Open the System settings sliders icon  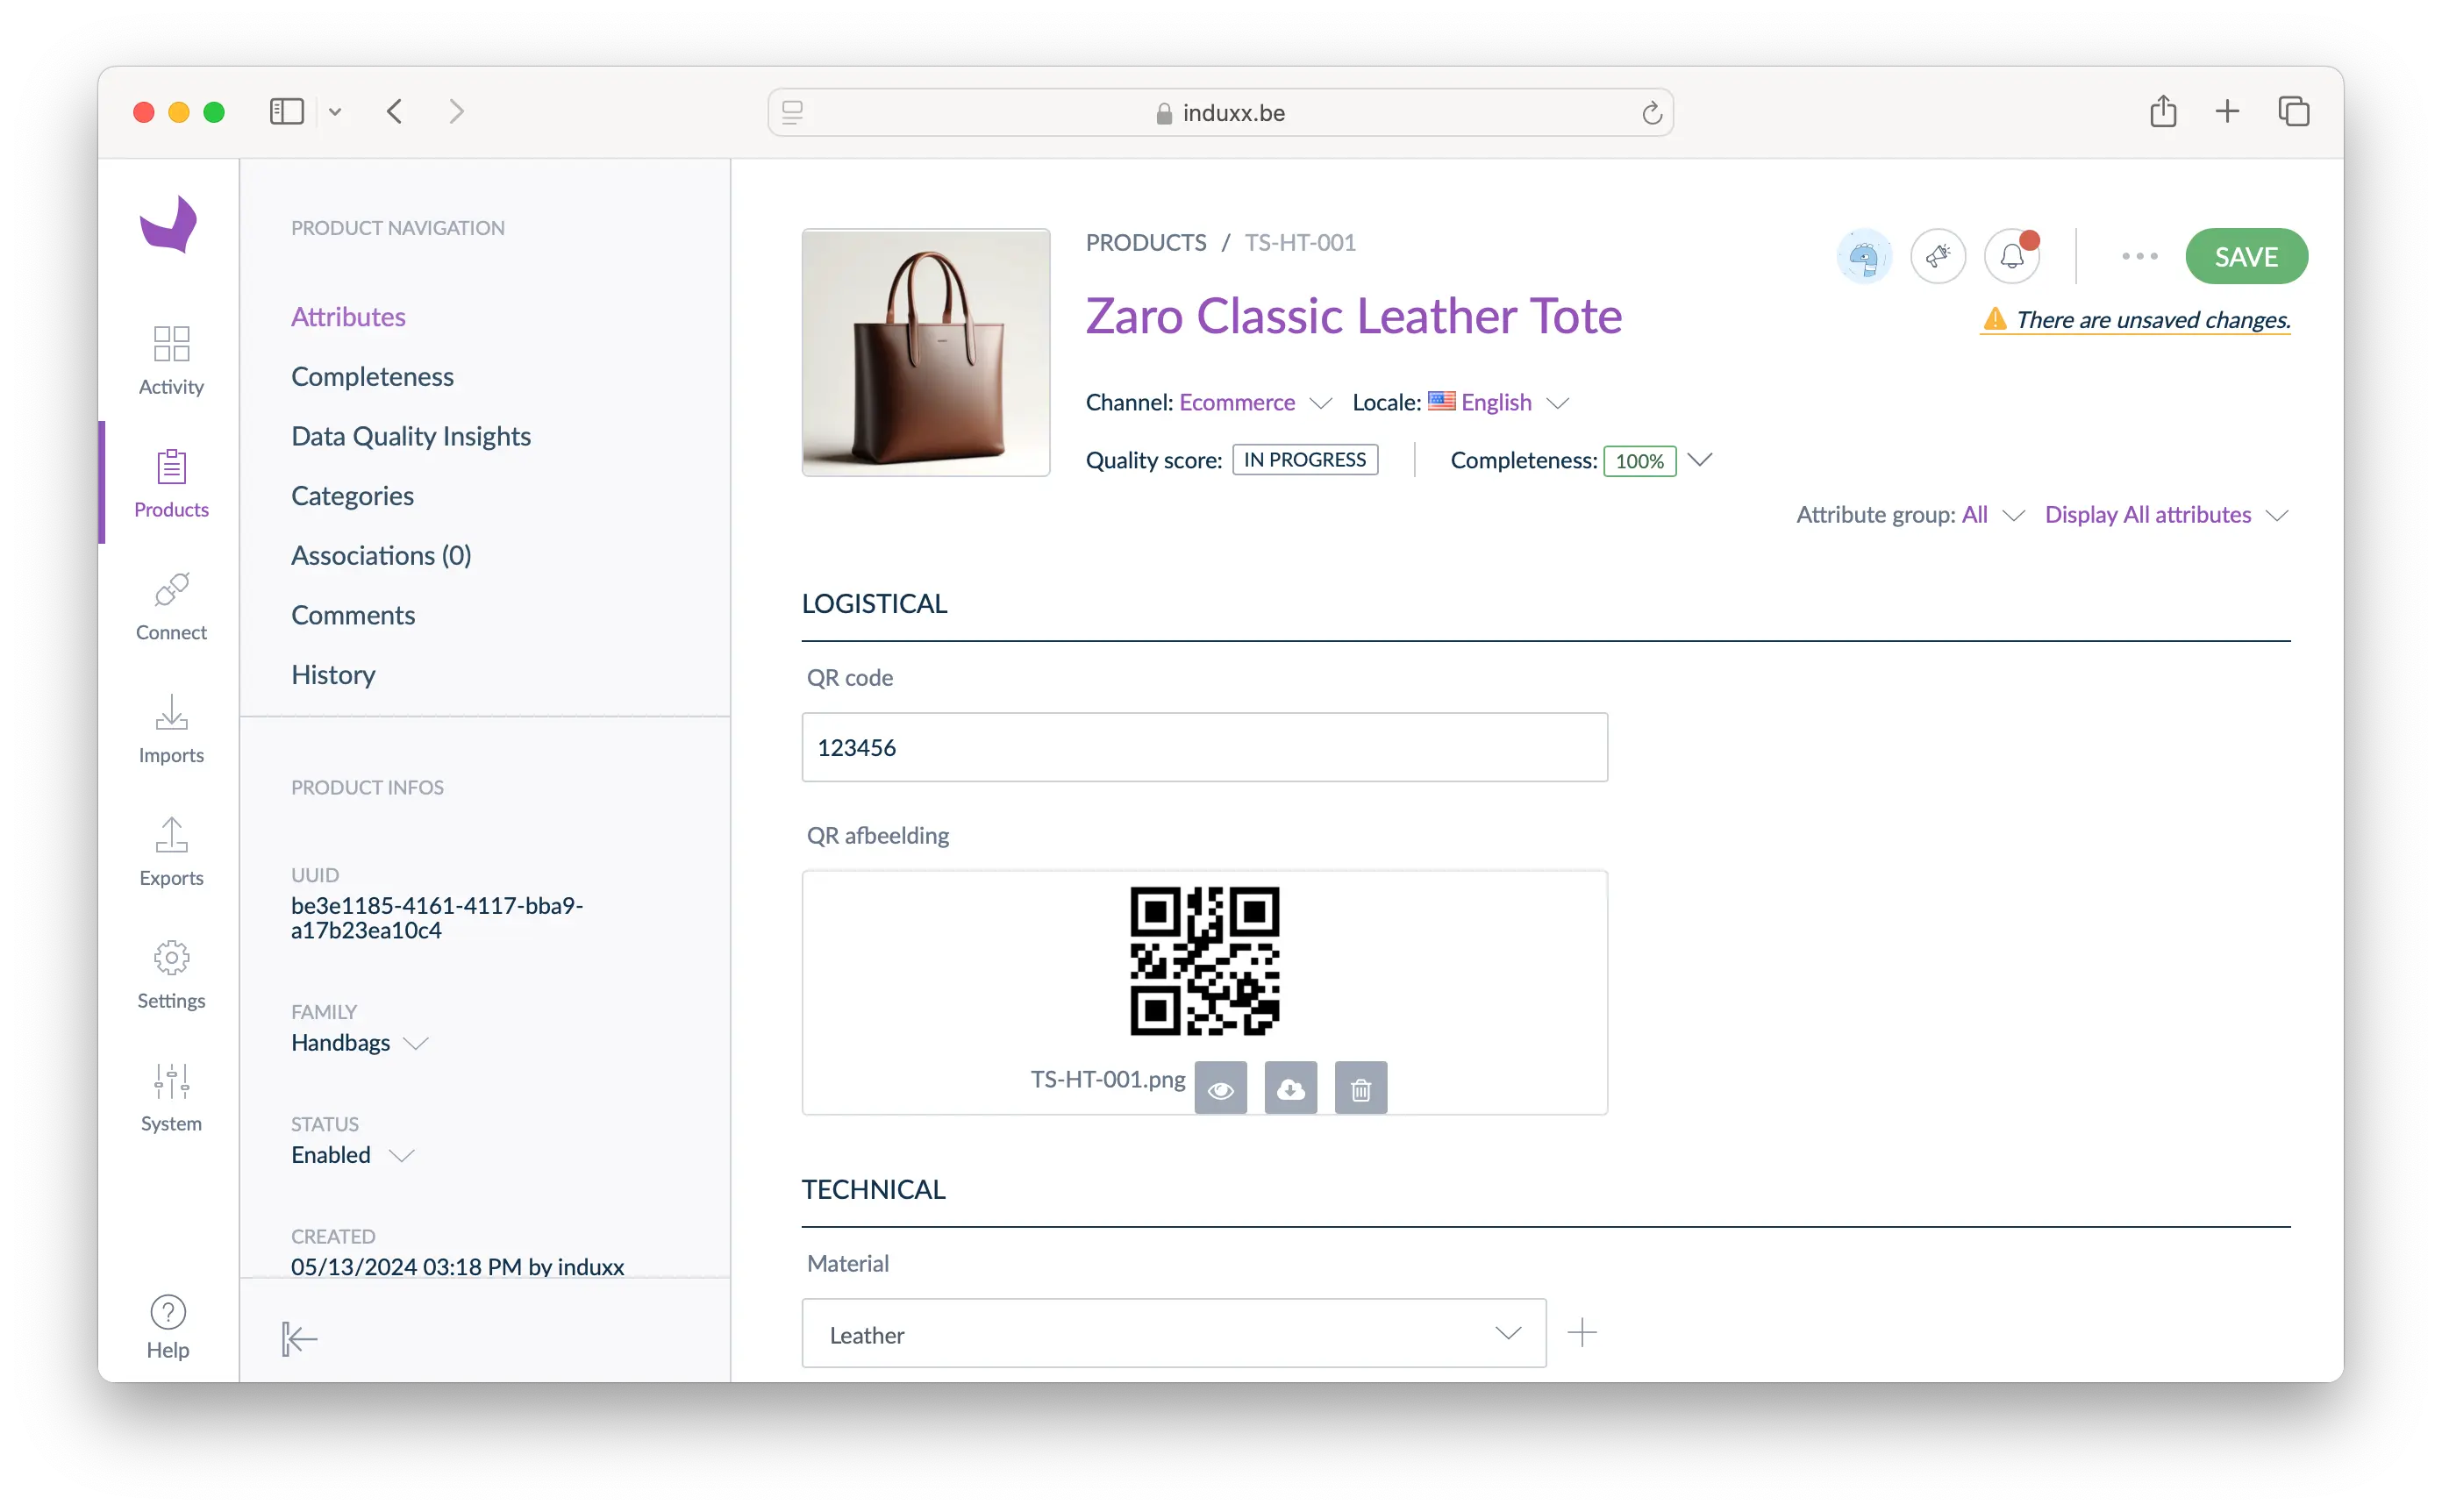[171, 1081]
